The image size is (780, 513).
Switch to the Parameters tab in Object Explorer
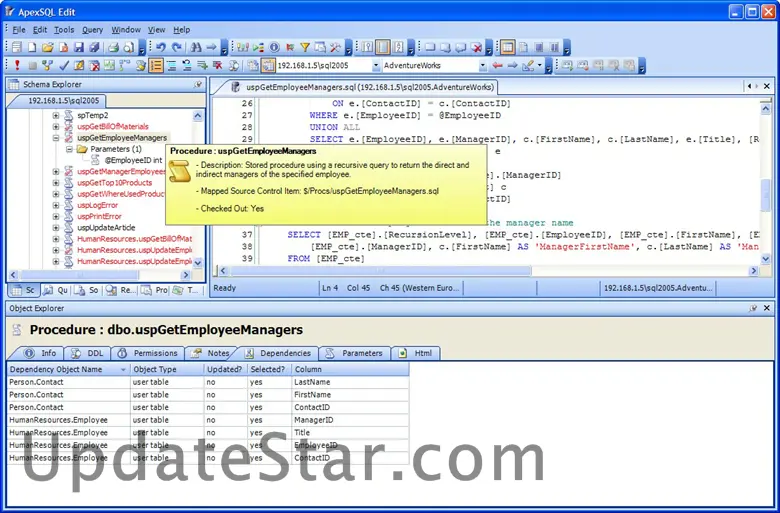[x=356, y=353]
